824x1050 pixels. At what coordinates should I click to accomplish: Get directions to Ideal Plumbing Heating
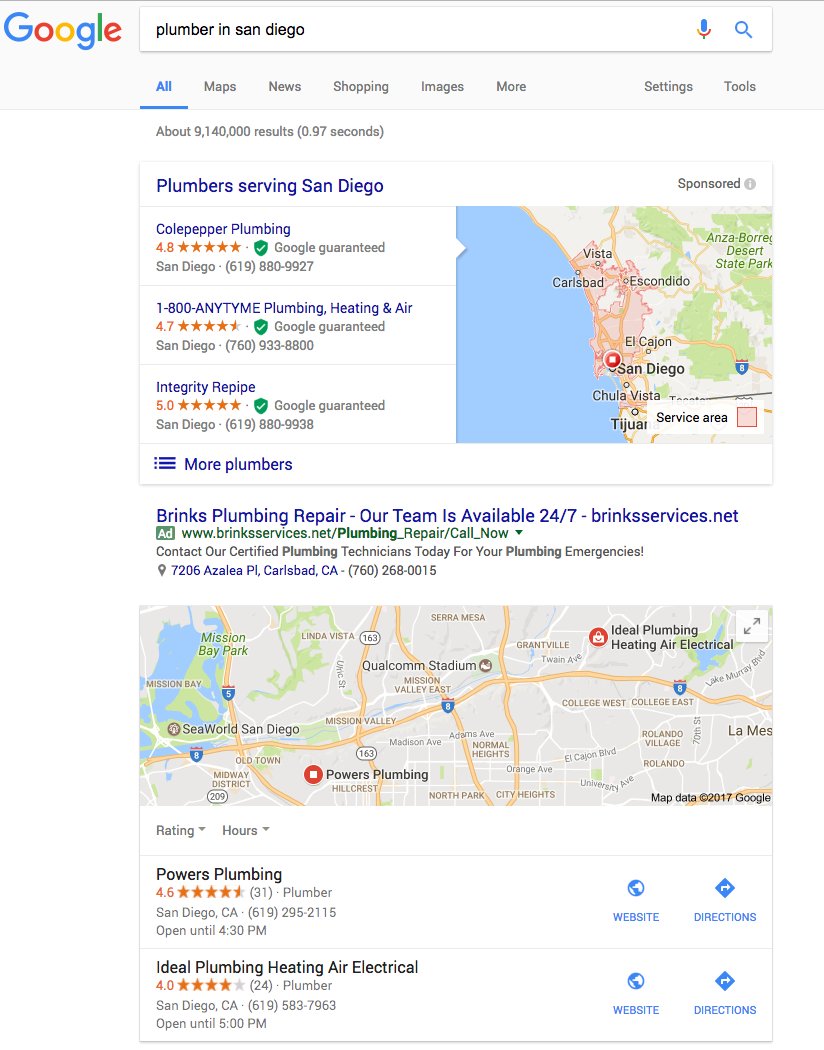[x=725, y=981]
